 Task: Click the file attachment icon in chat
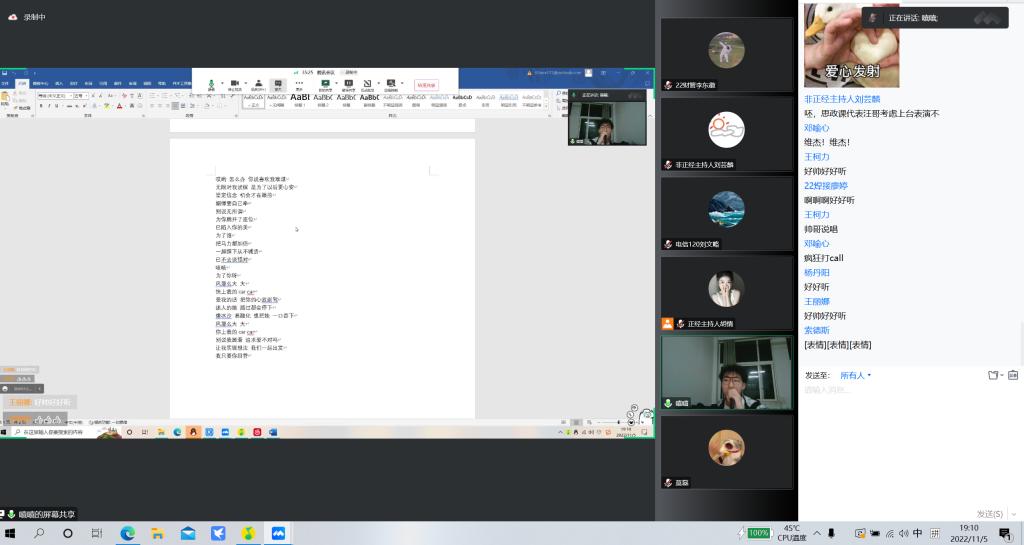[994, 375]
